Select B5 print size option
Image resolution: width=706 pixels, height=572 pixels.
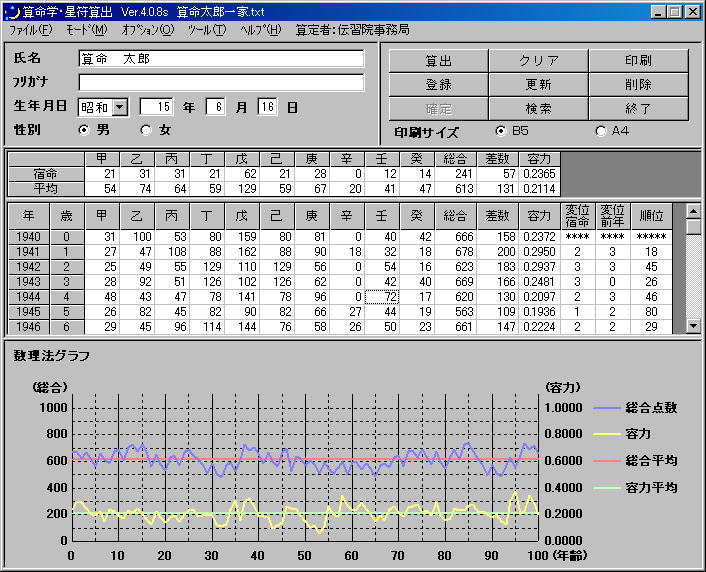(501, 131)
